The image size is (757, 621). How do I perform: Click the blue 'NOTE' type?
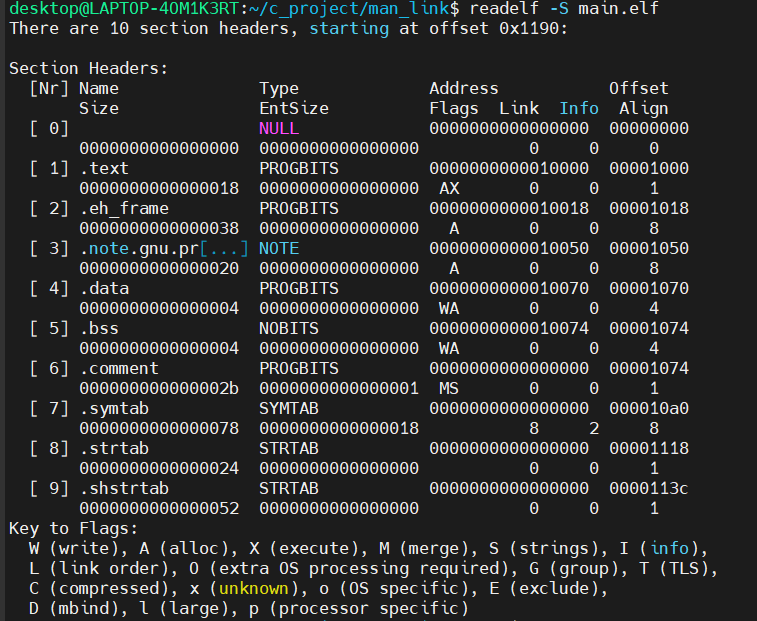point(279,249)
